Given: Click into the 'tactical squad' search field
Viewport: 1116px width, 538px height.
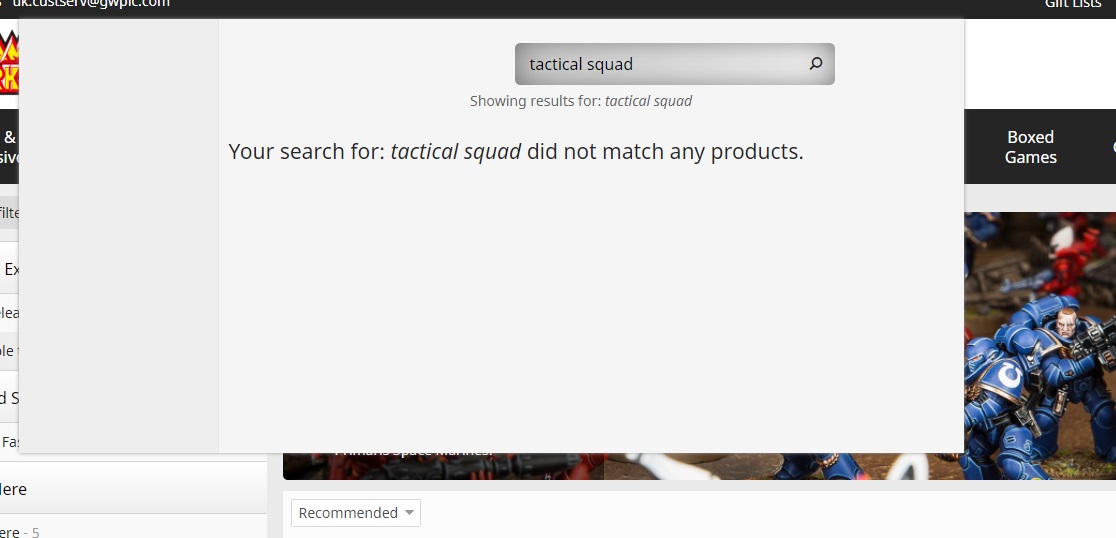Looking at the screenshot, I should coord(660,64).
